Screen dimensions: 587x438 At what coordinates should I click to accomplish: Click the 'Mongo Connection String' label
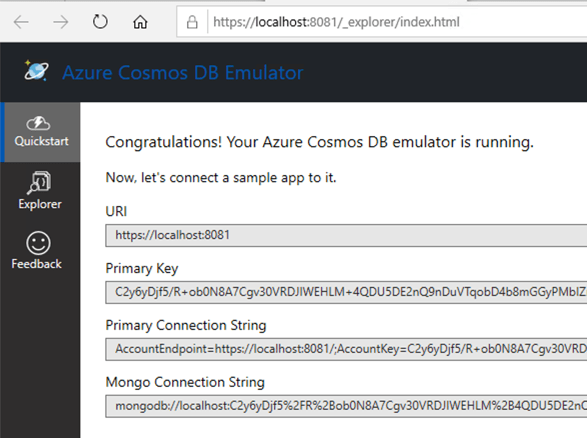tap(185, 382)
